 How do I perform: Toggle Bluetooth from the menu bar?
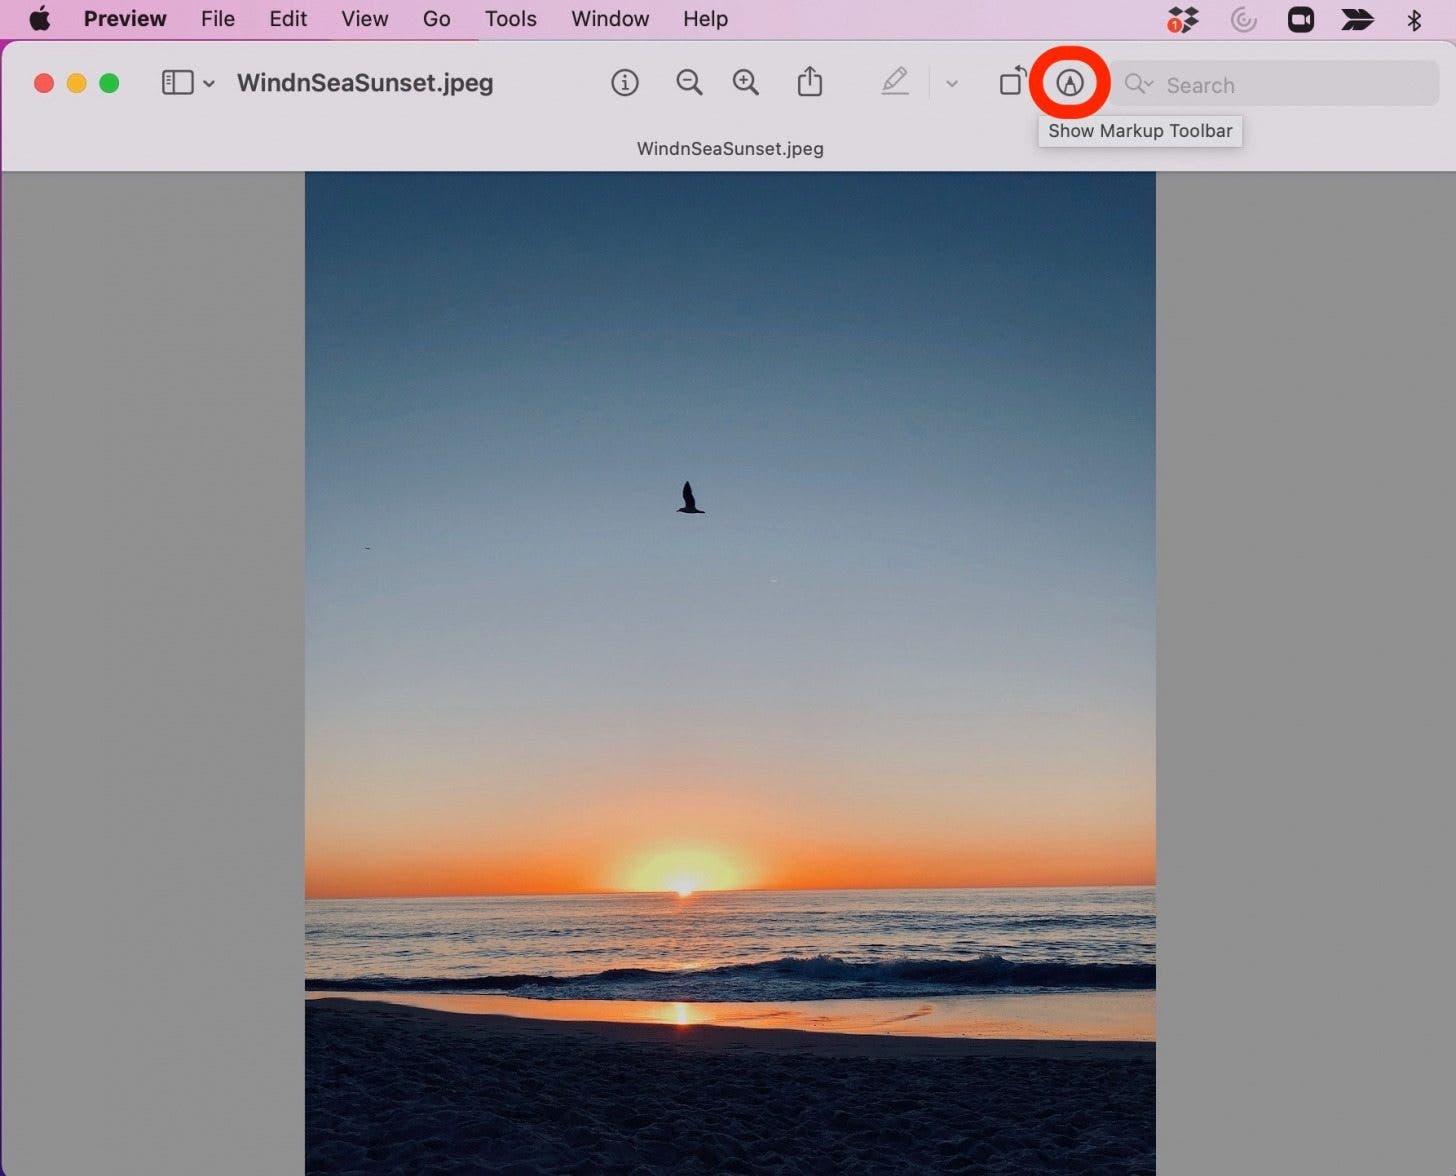click(x=1414, y=18)
